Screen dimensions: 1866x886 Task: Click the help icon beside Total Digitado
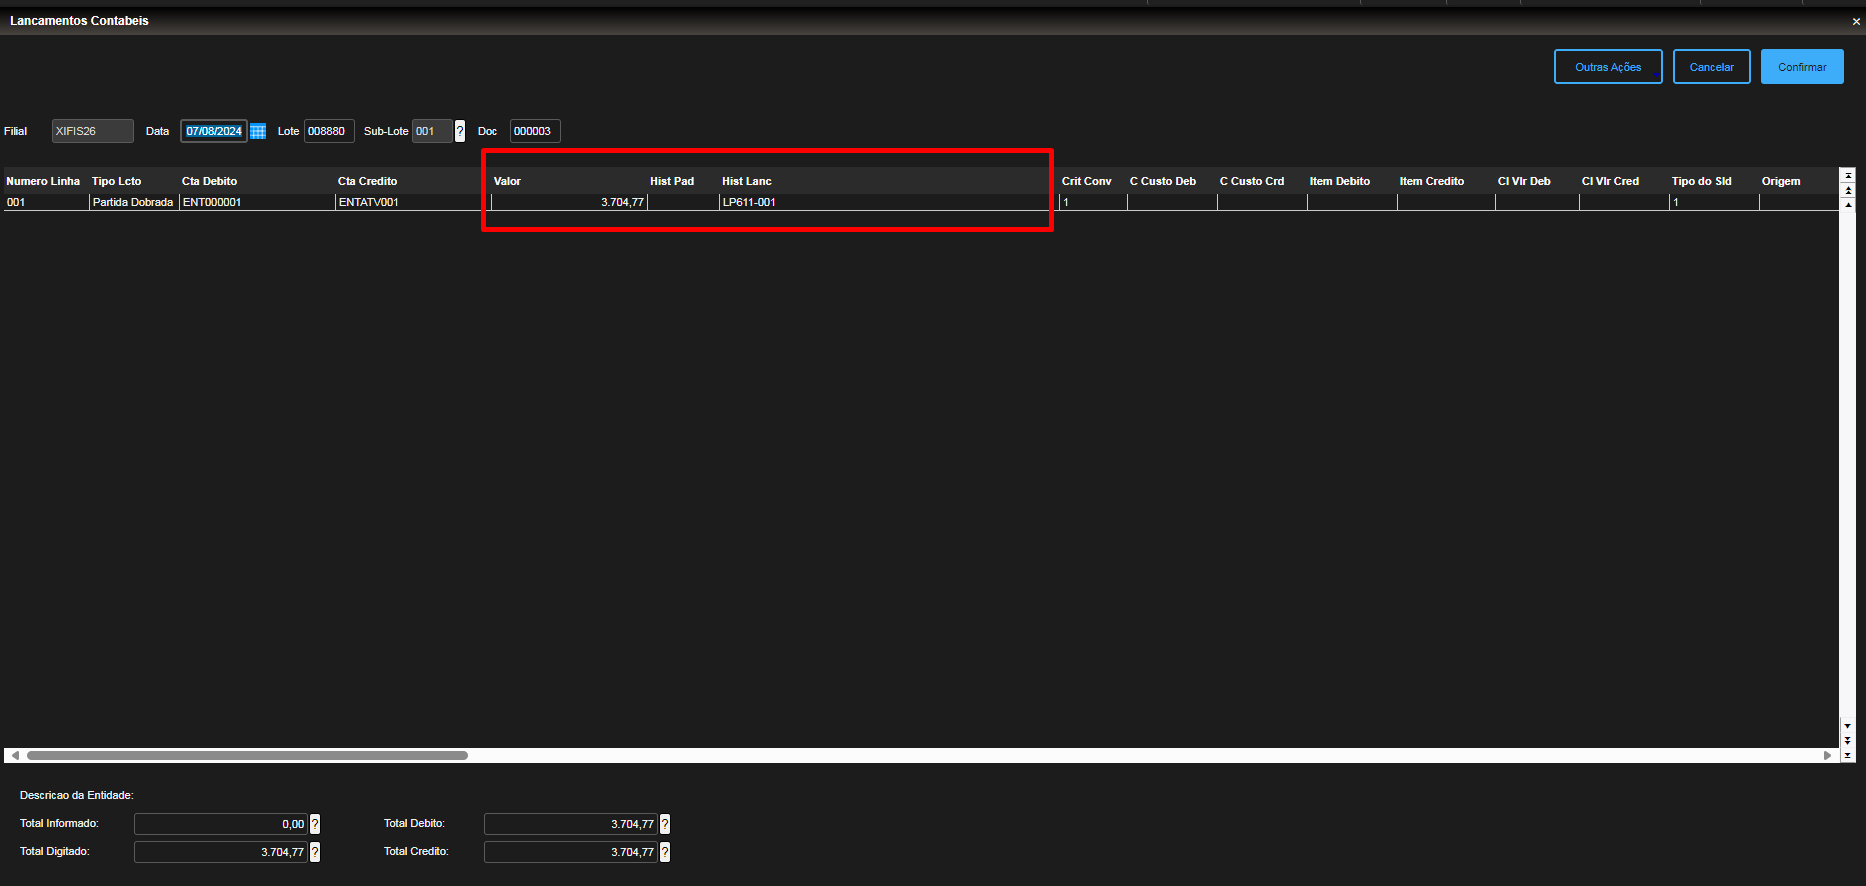pos(315,852)
